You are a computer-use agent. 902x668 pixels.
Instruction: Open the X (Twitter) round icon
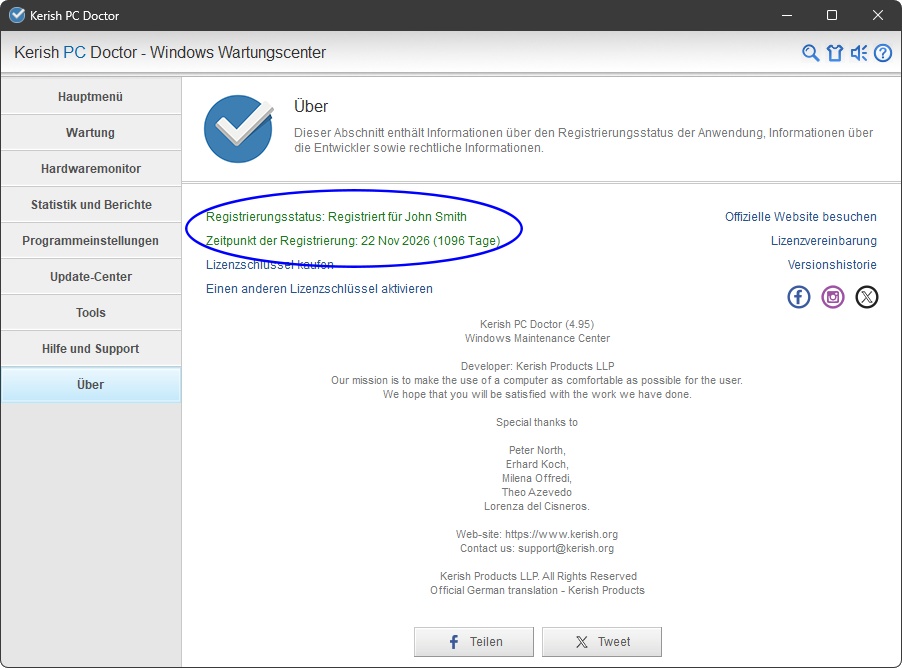click(x=867, y=297)
